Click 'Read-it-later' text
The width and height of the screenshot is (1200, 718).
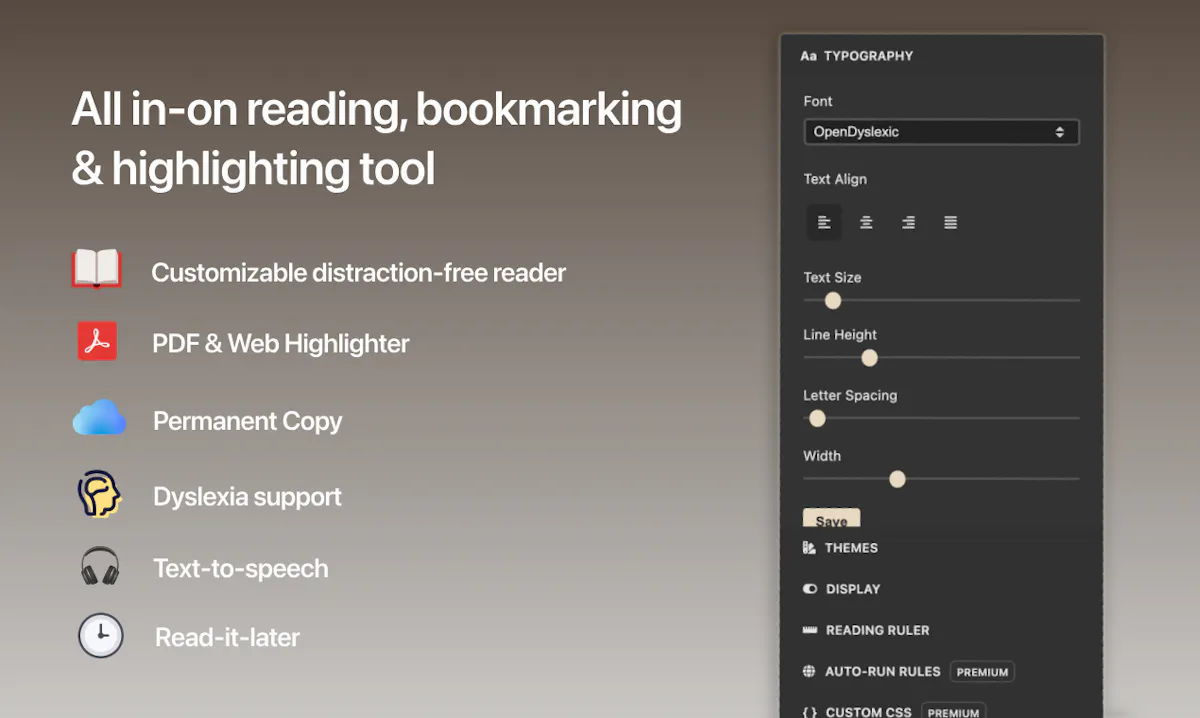click(227, 637)
